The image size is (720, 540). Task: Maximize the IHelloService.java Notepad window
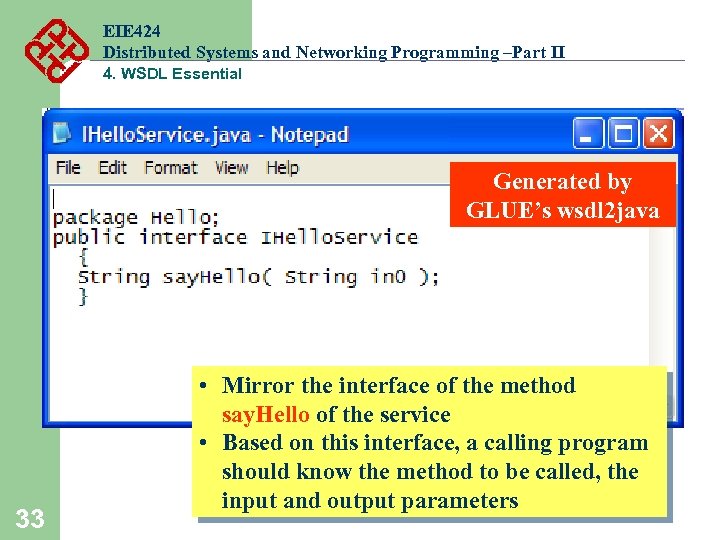(x=623, y=133)
